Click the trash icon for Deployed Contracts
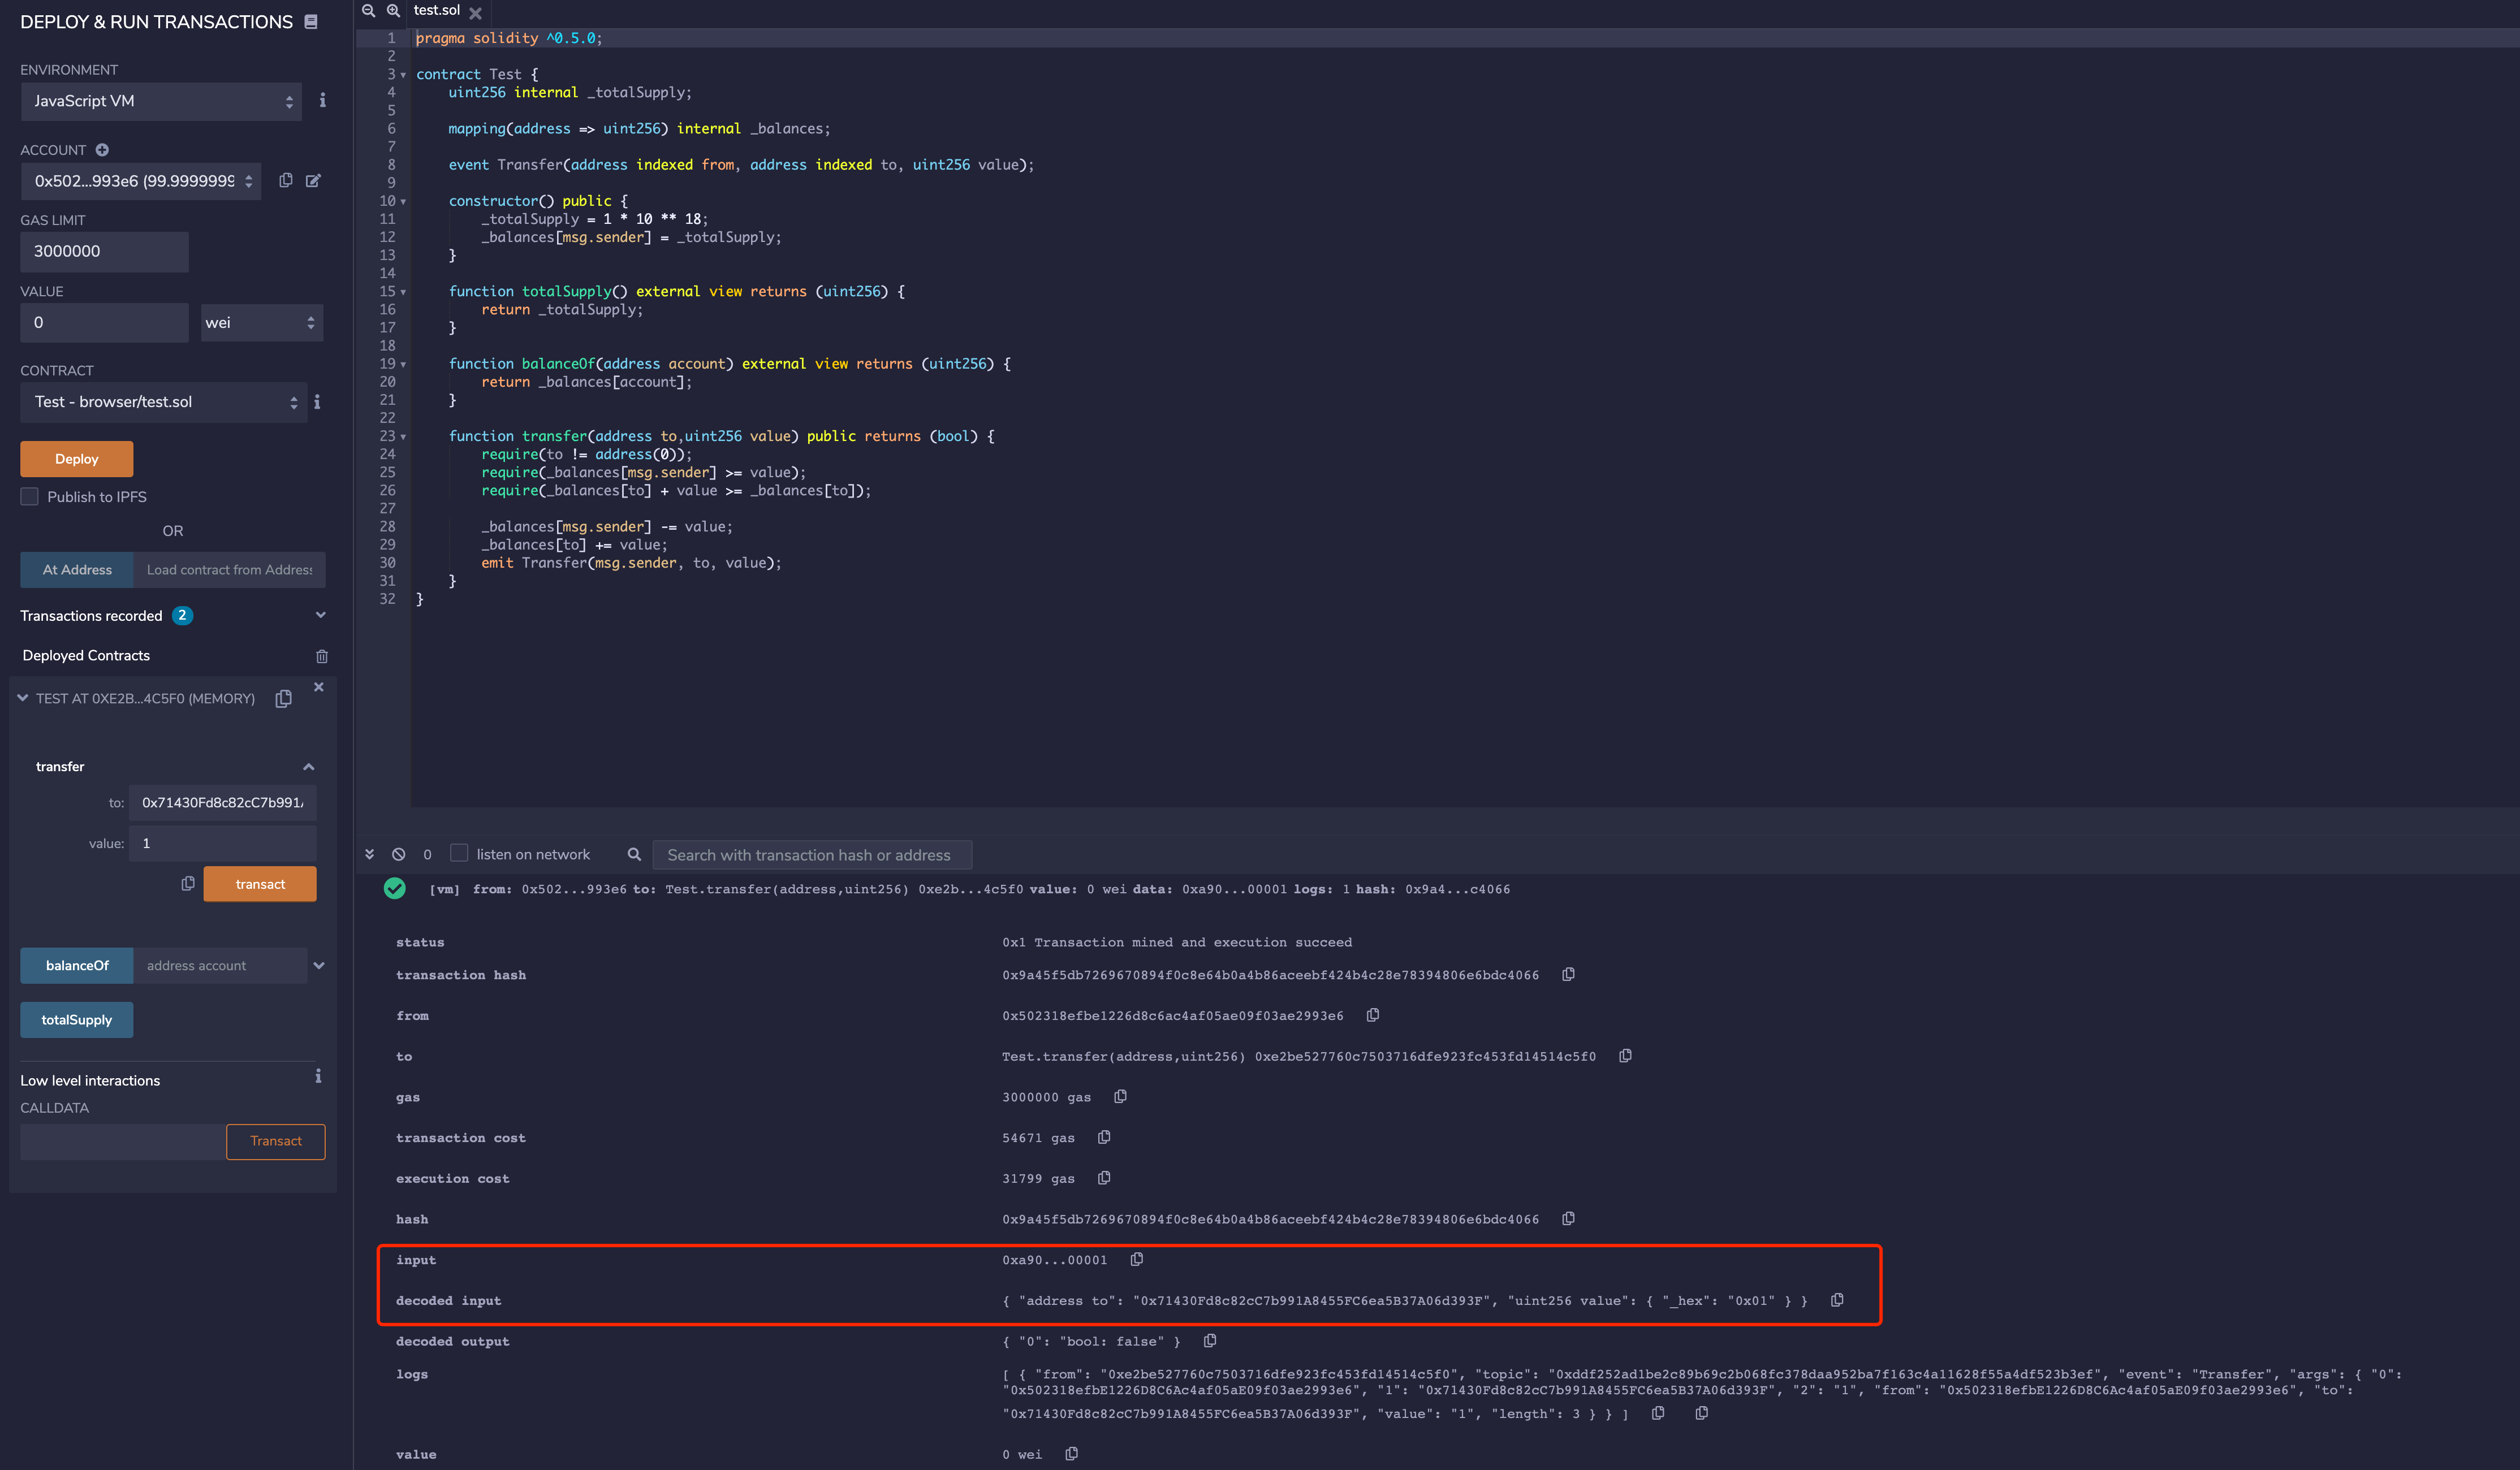 pyautogui.click(x=322, y=656)
